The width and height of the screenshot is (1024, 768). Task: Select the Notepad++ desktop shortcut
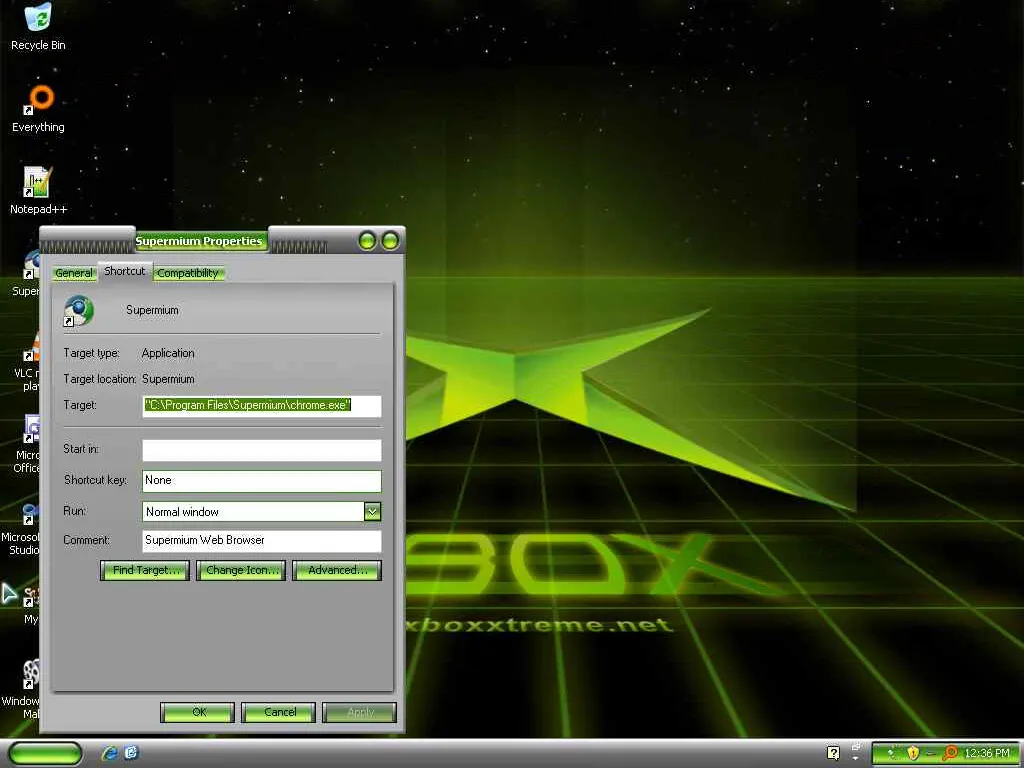tap(38, 190)
